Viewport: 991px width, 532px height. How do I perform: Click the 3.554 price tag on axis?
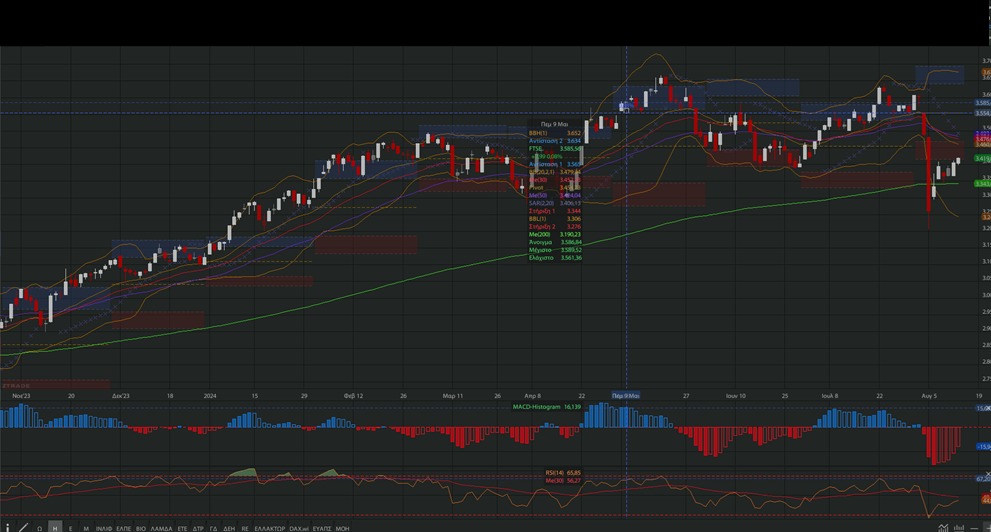[982, 113]
